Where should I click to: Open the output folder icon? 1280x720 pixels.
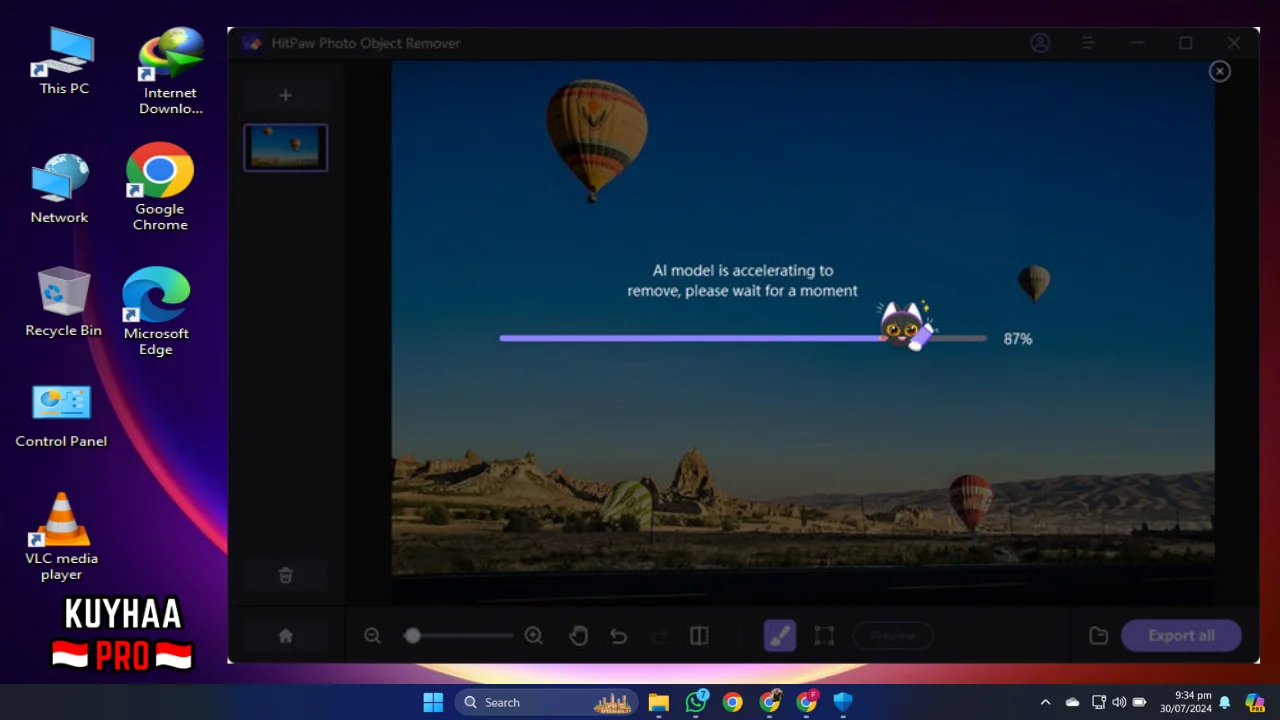[x=1098, y=636]
